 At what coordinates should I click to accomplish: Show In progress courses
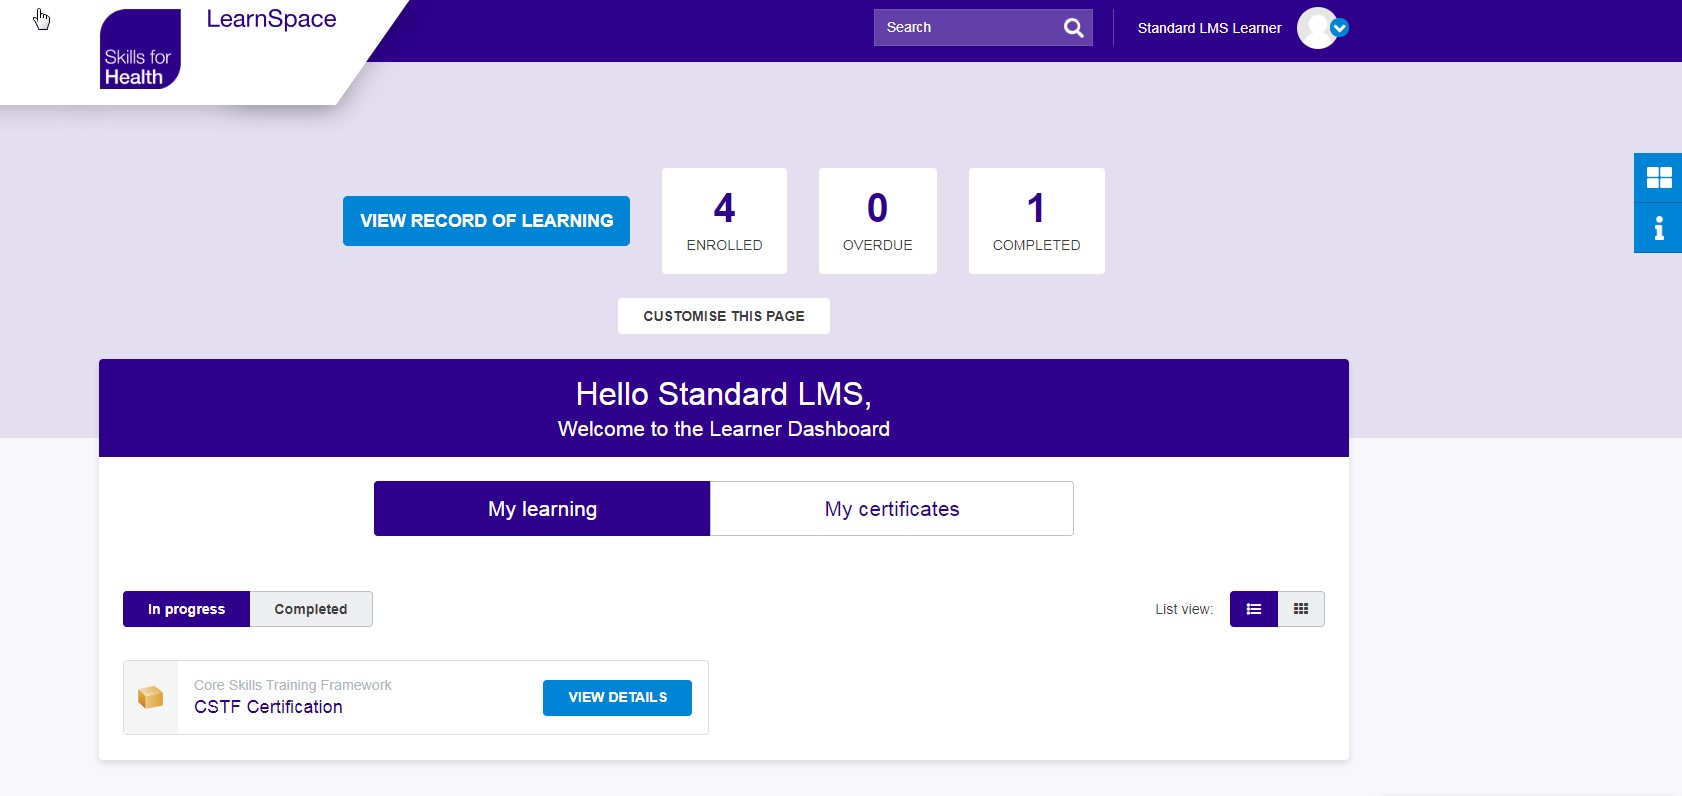[186, 609]
